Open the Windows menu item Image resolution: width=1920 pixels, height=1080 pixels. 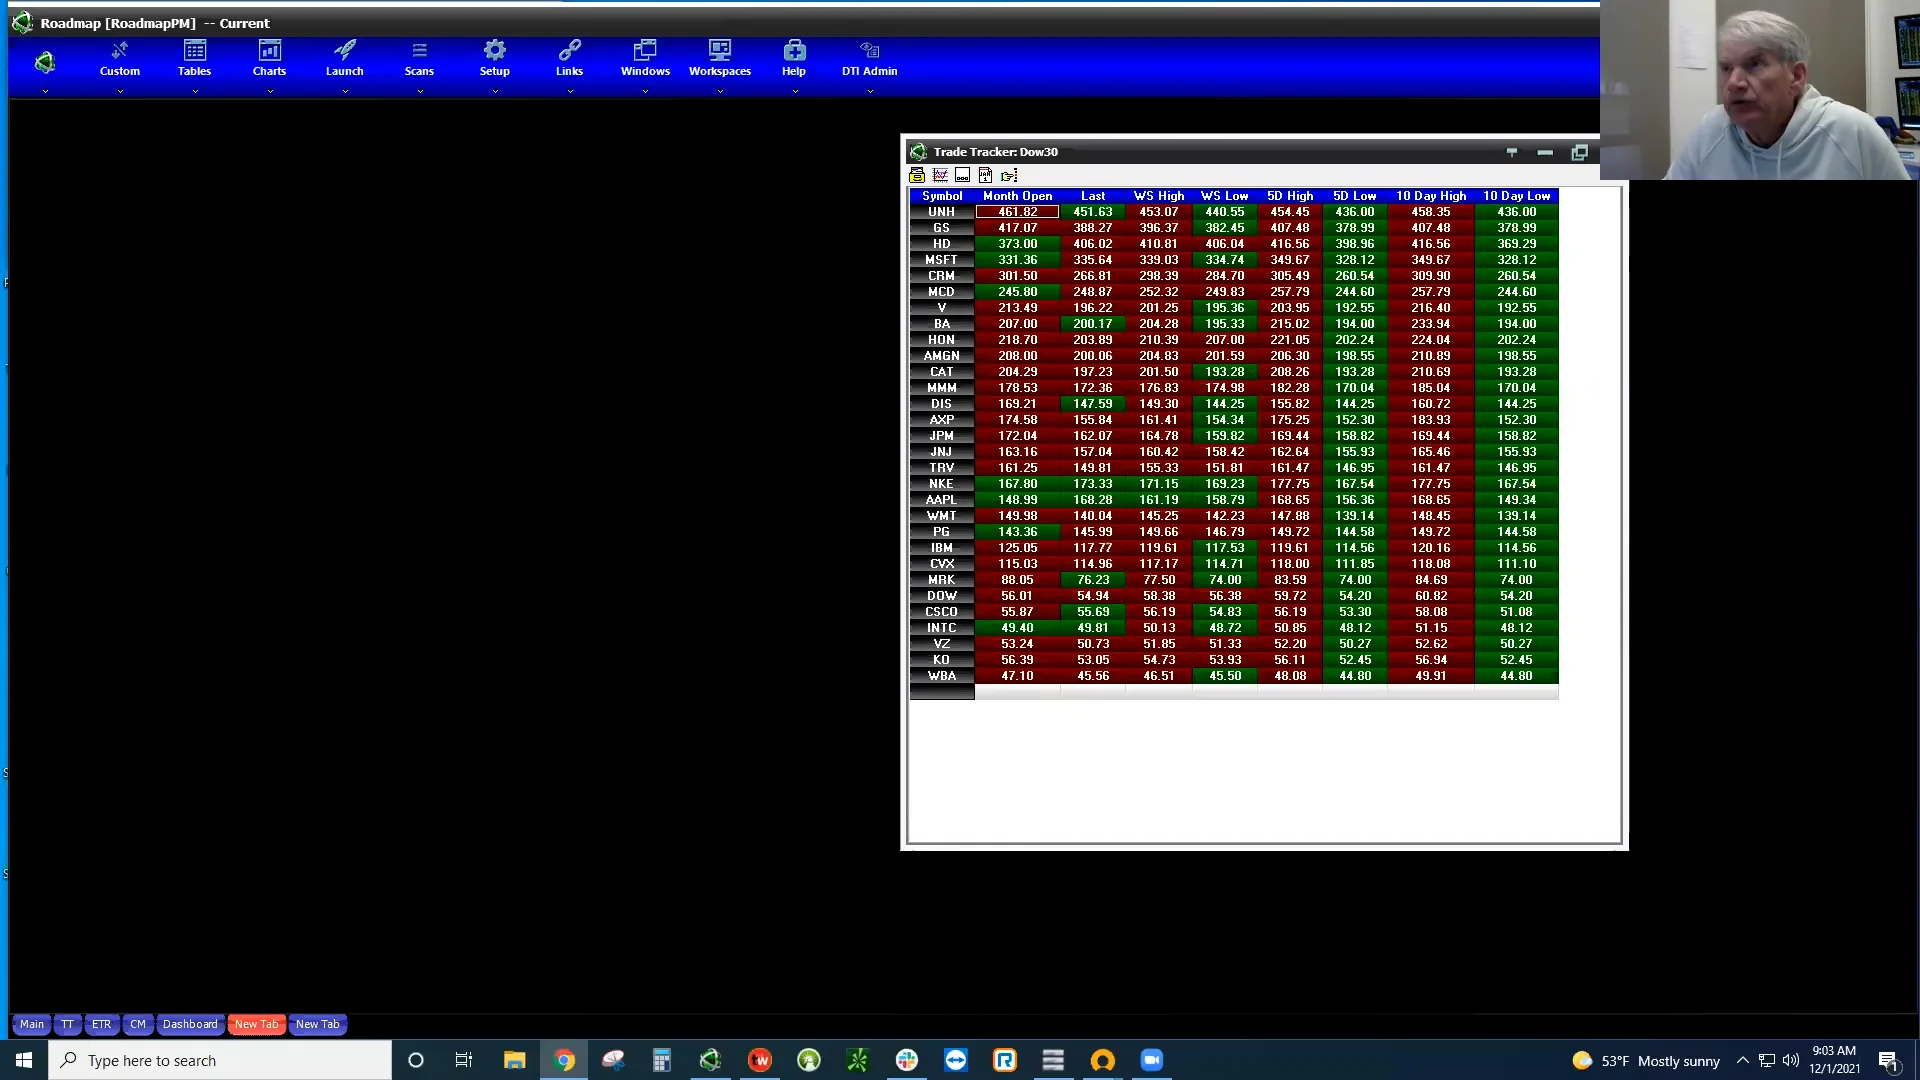click(x=645, y=55)
